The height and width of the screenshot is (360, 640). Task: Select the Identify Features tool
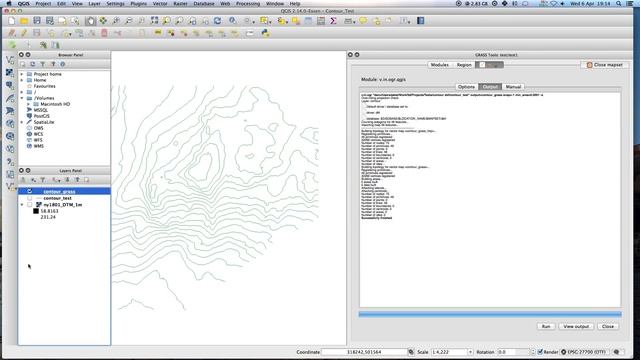tap(232, 21)
